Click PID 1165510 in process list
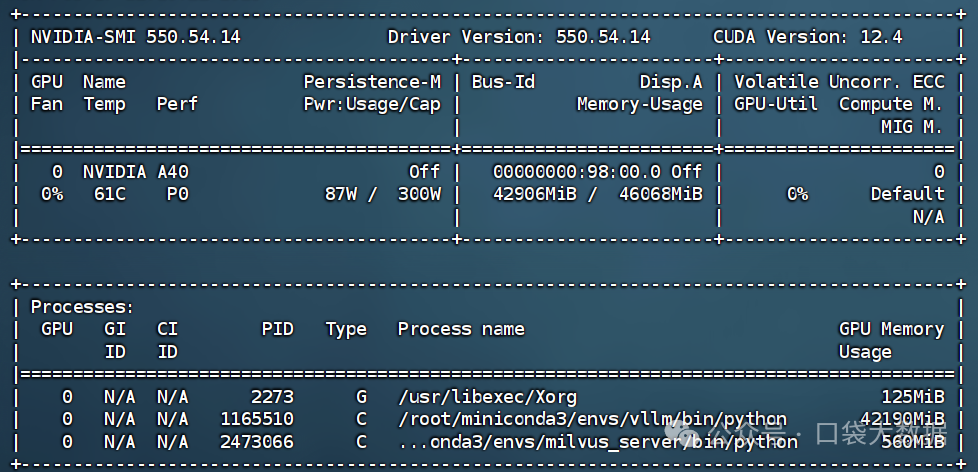This screenshot has height=472, width=978. pyautogui.click(x=257, y=418)
